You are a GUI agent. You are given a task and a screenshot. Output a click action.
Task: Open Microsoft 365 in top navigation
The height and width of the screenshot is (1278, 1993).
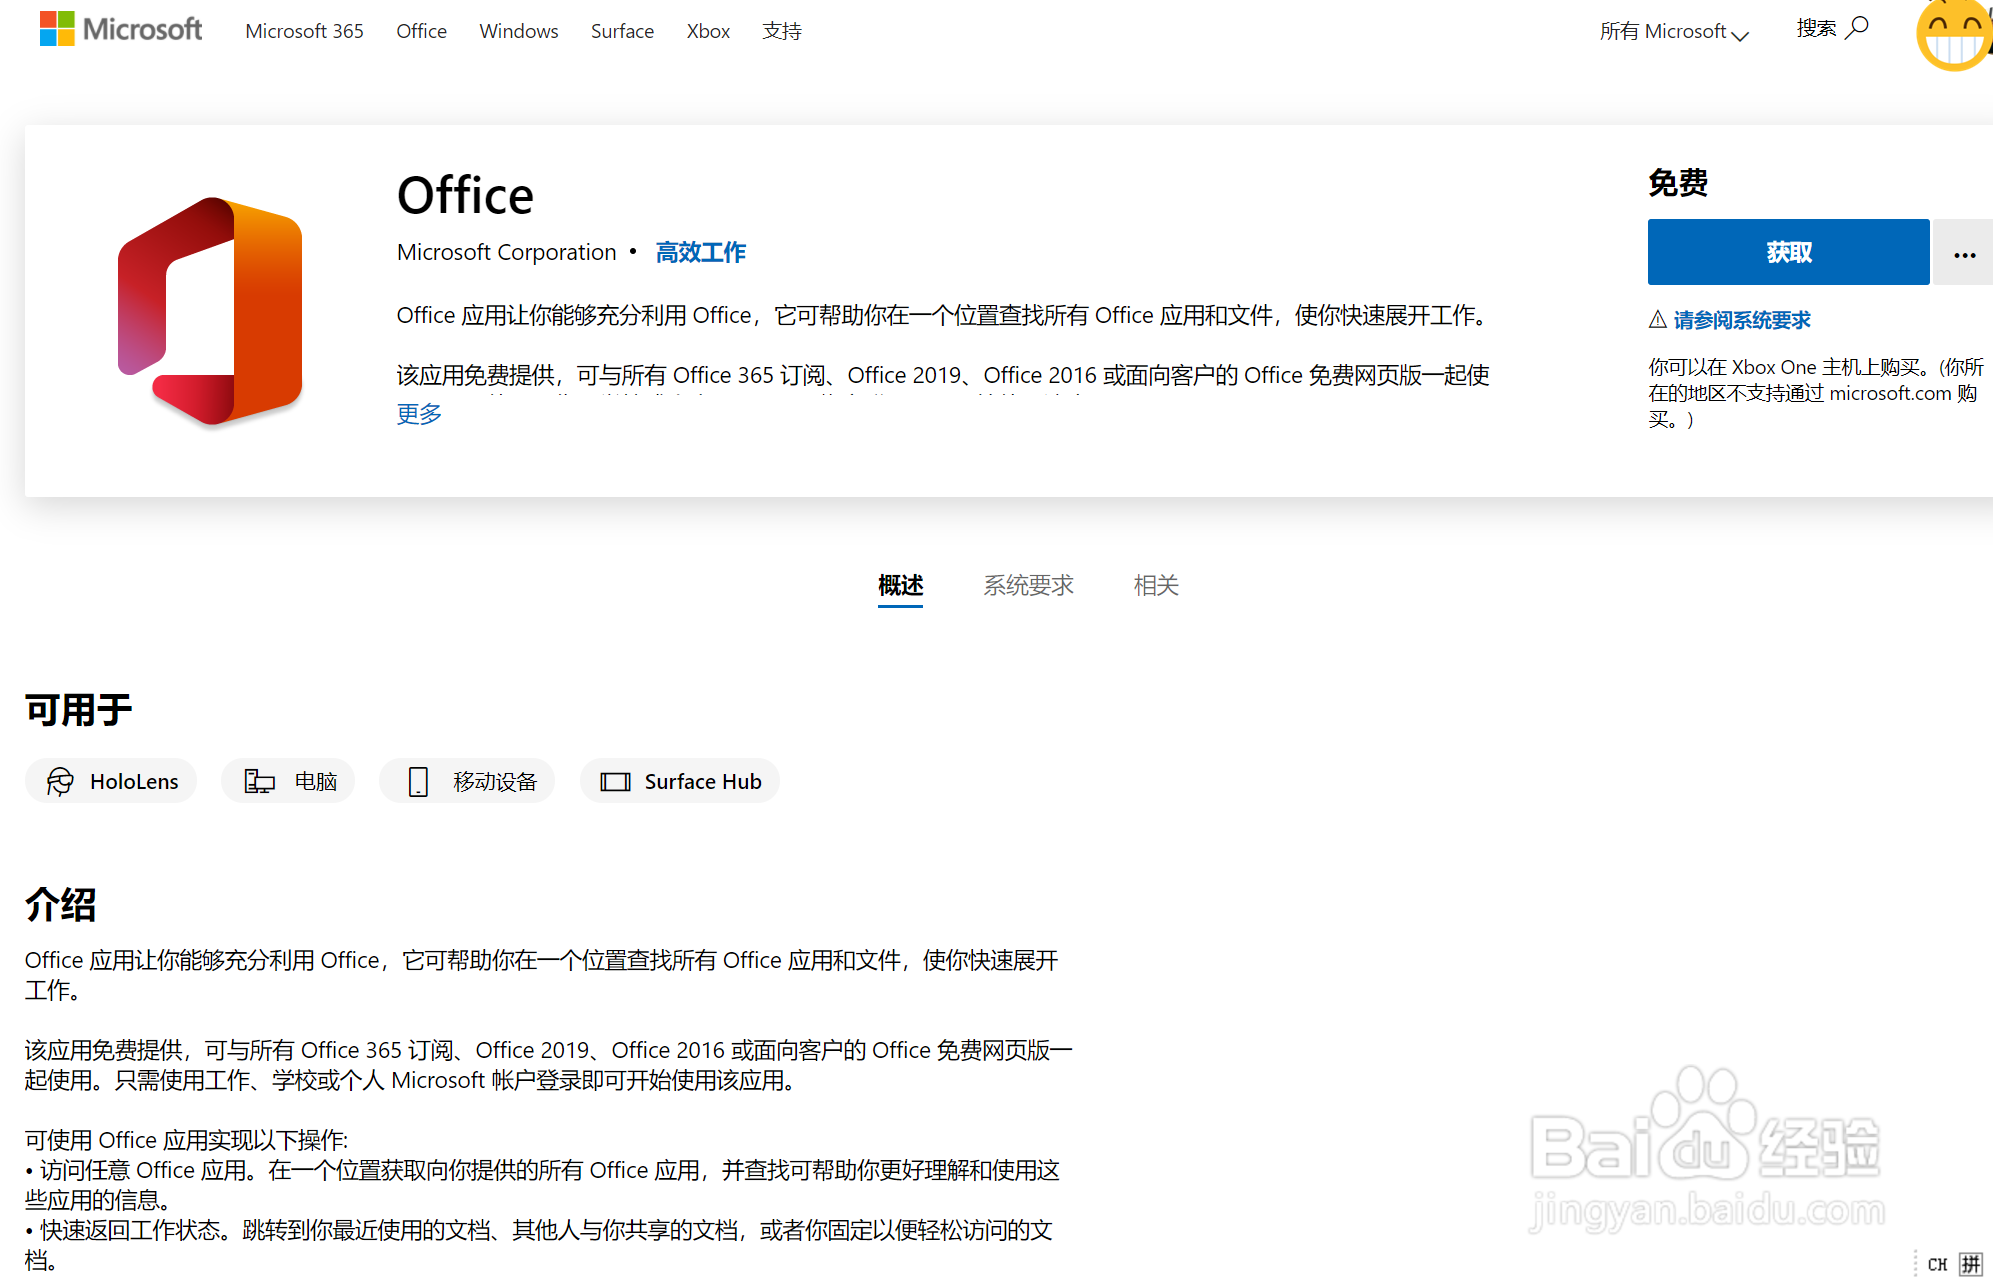[304, 31]
